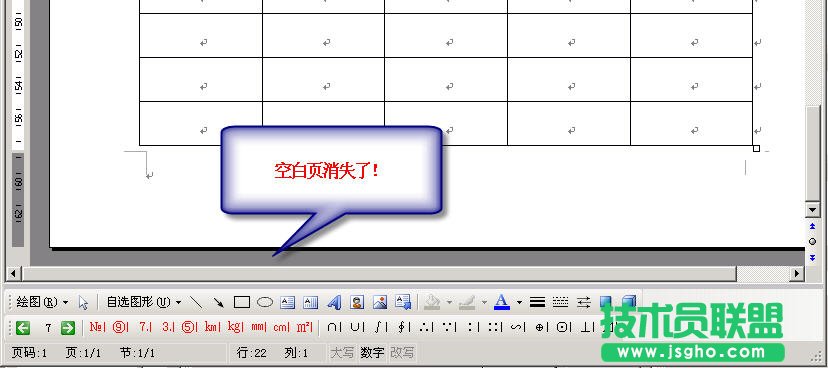
Task: Click symbol page number 7 field
Action: (48, 328)
